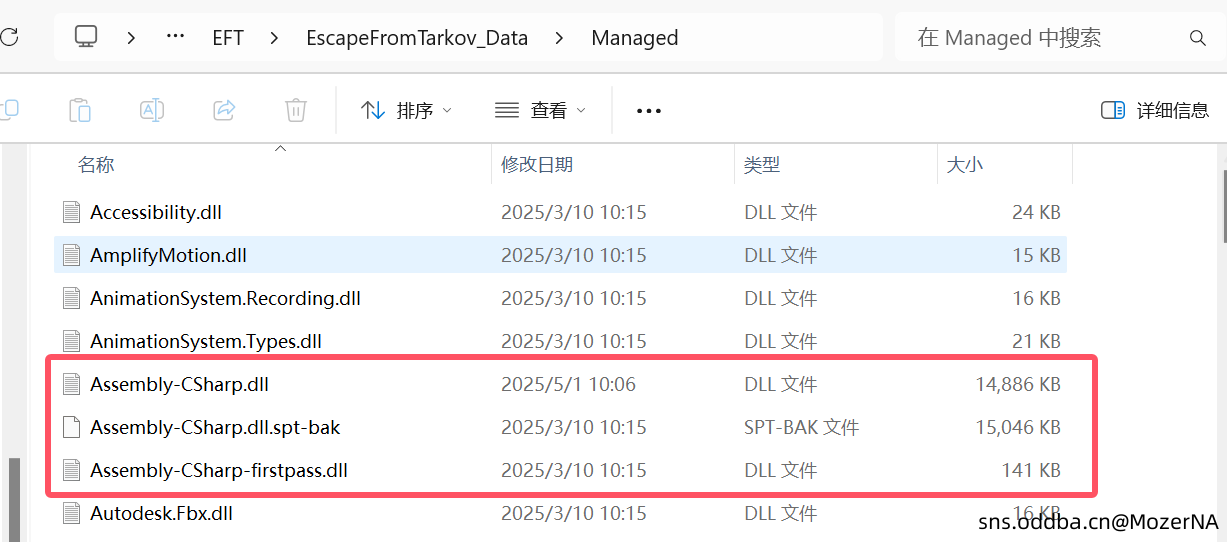The width and height of the screenshot is (1227, 542).
Task: Sort by the Size (大小) column header
Action: tap(965, 165)
